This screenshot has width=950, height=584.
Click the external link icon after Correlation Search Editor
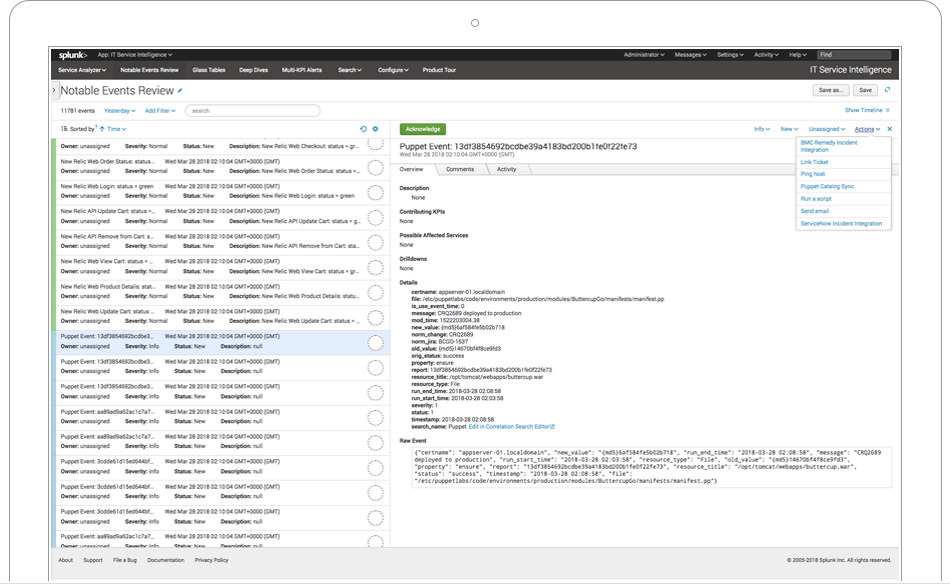pyautogui.click(x=552, y=426)
